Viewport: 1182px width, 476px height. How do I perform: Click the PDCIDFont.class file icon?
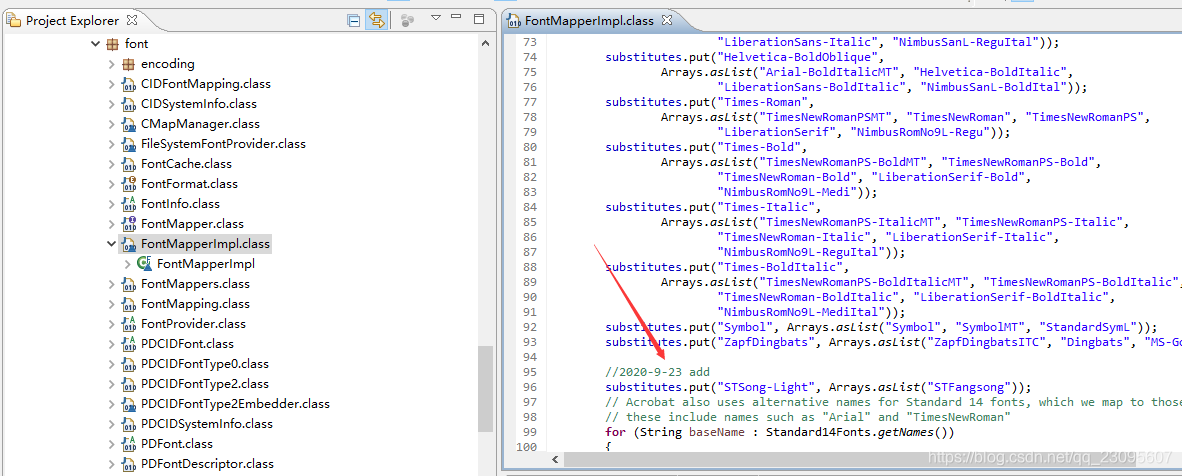pos(129,344)
